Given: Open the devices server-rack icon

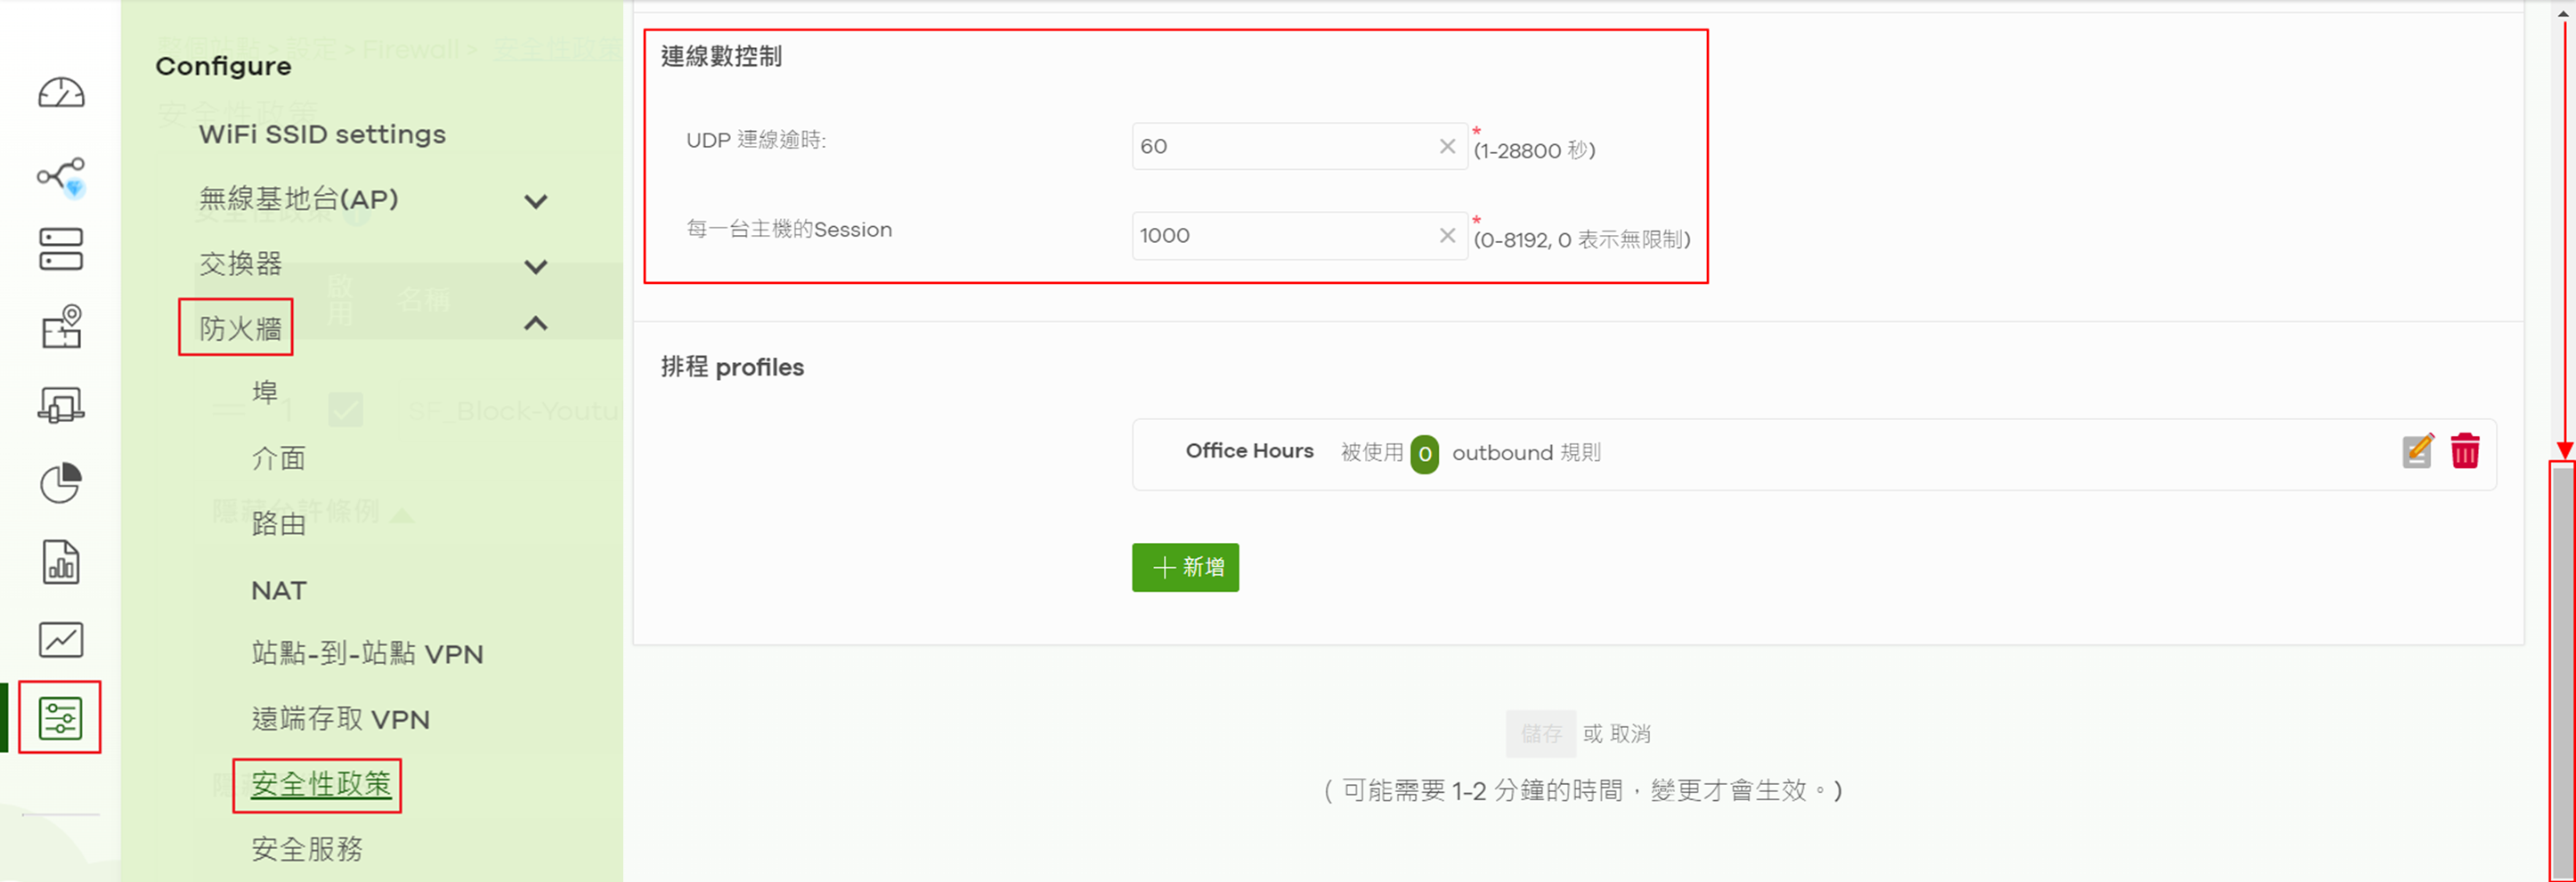Looking at the screenshot, I should (61, 249).
